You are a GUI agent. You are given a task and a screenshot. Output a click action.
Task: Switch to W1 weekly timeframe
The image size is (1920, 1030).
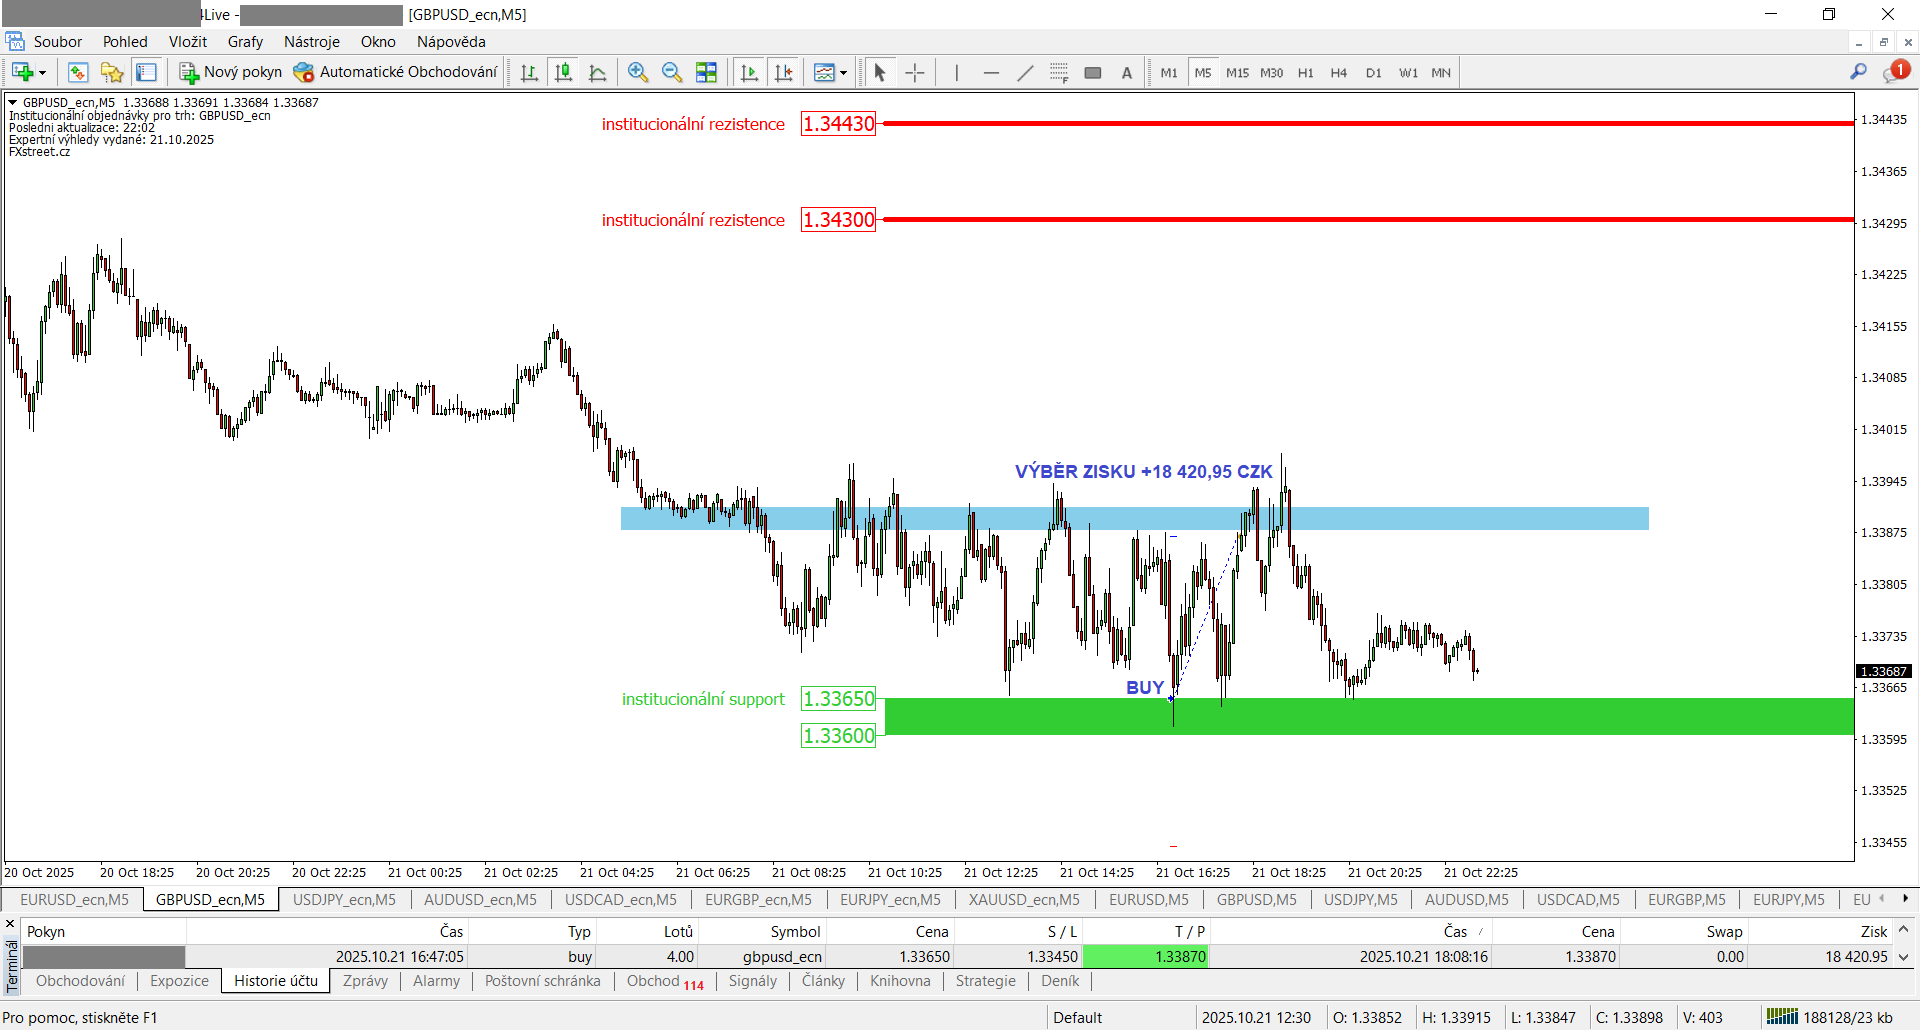coord(1408,73)
